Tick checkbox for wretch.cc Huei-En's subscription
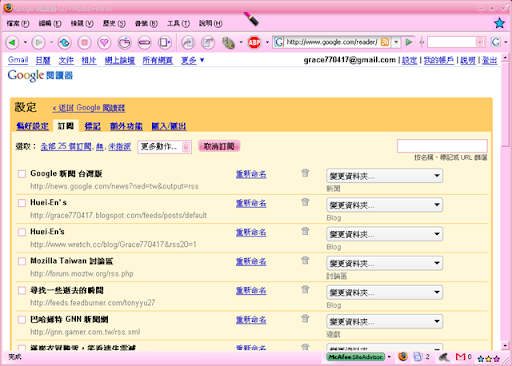The height and width of the screenshot is (366, 512). [x=22, y=232]
